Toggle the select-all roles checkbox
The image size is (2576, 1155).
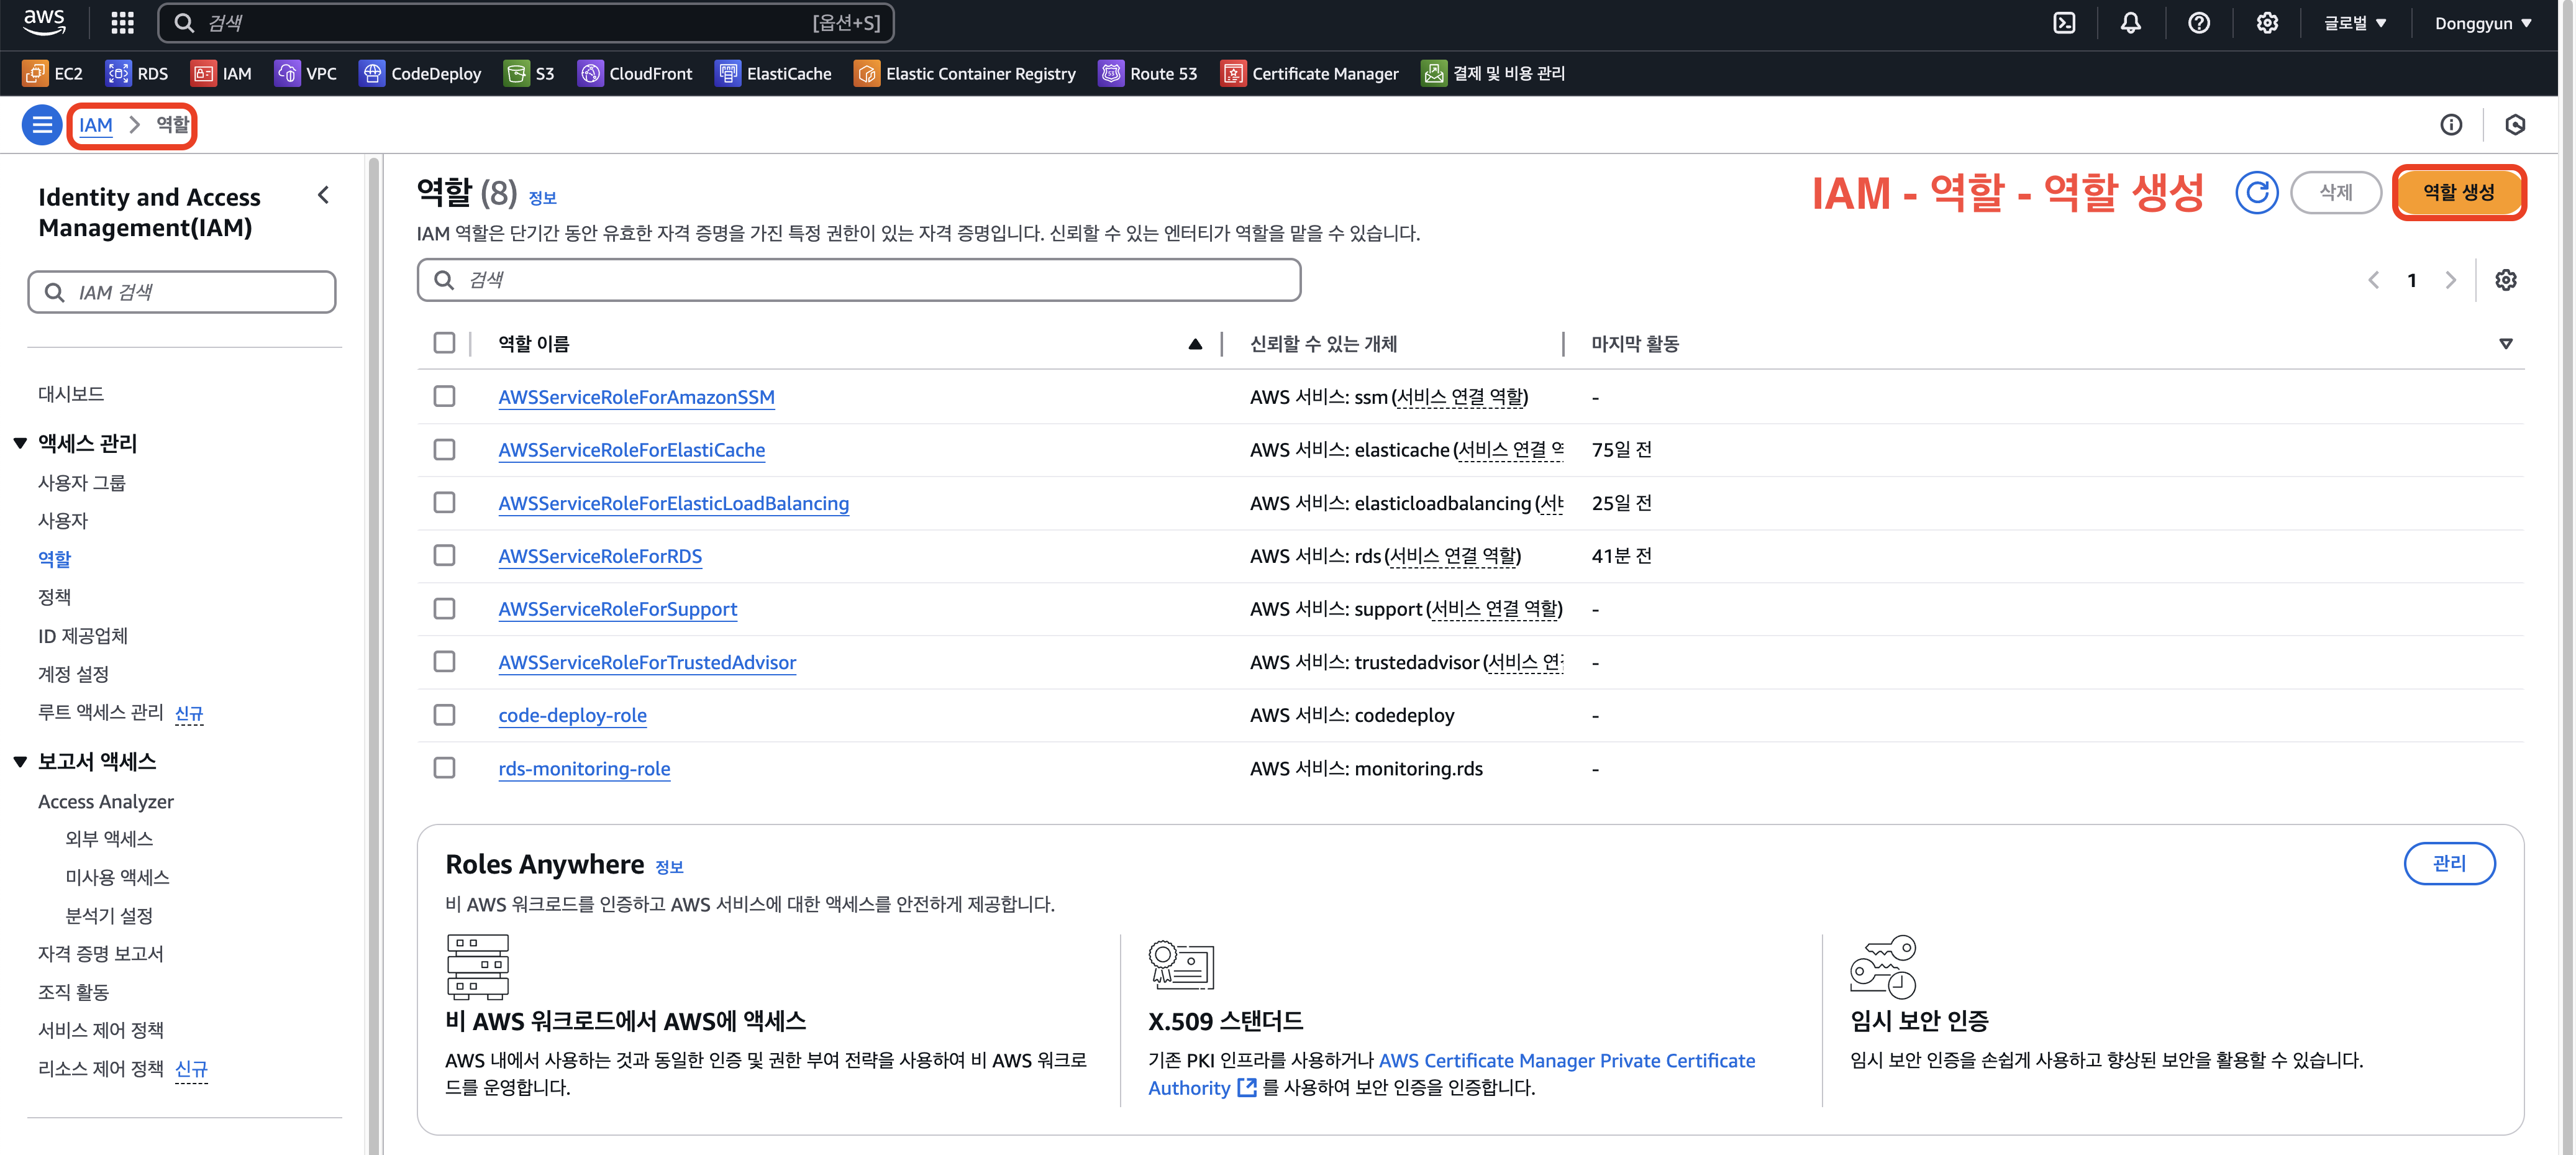click(444, 343)
